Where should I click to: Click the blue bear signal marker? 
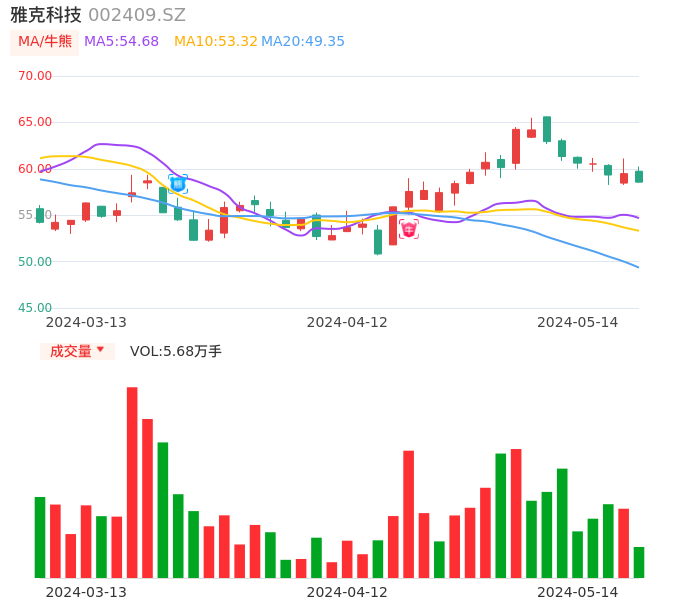pyautogui.click(x=178, y=183)
